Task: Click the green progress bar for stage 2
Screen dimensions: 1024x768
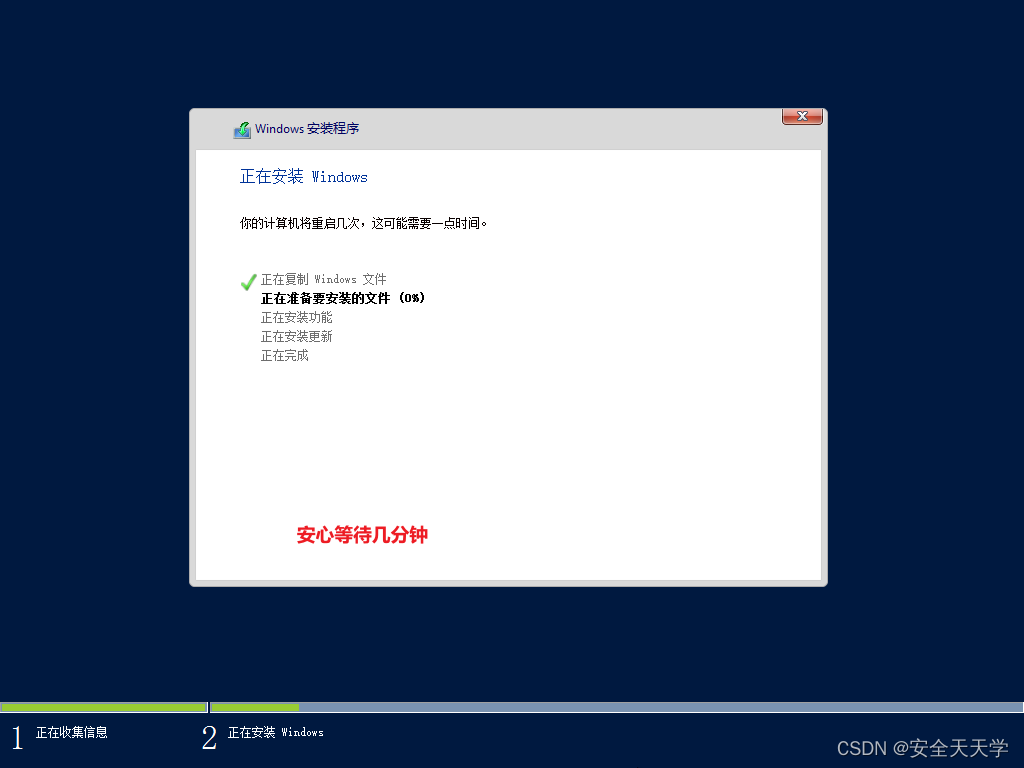Action: (253, 707)
